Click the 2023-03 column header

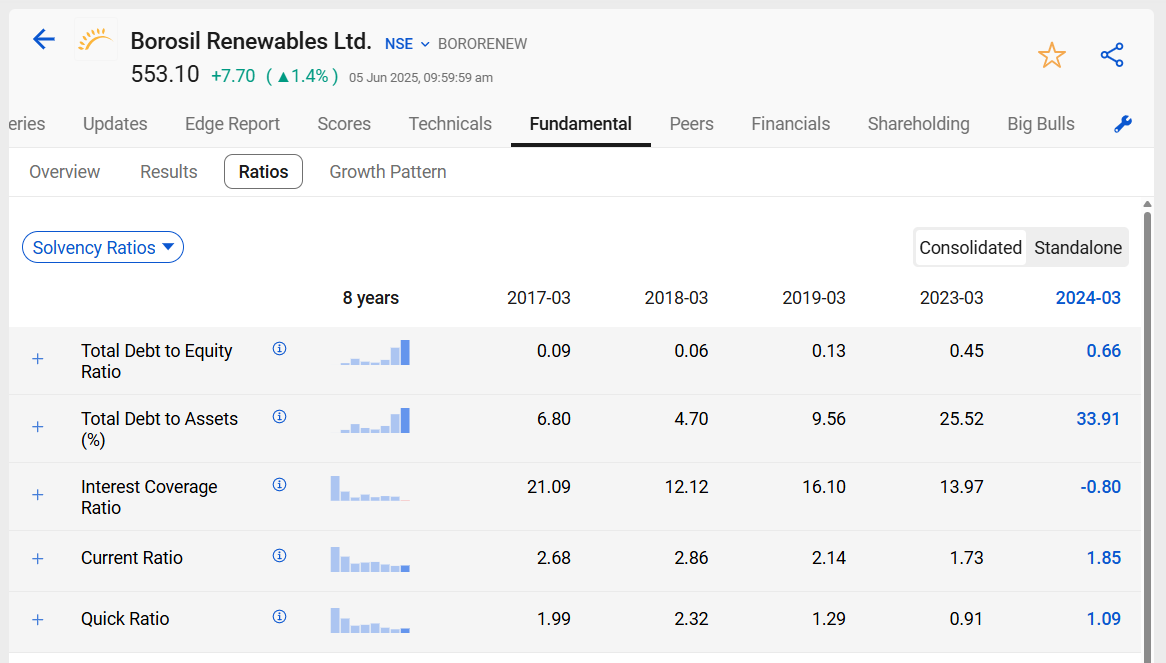[951, 298]
